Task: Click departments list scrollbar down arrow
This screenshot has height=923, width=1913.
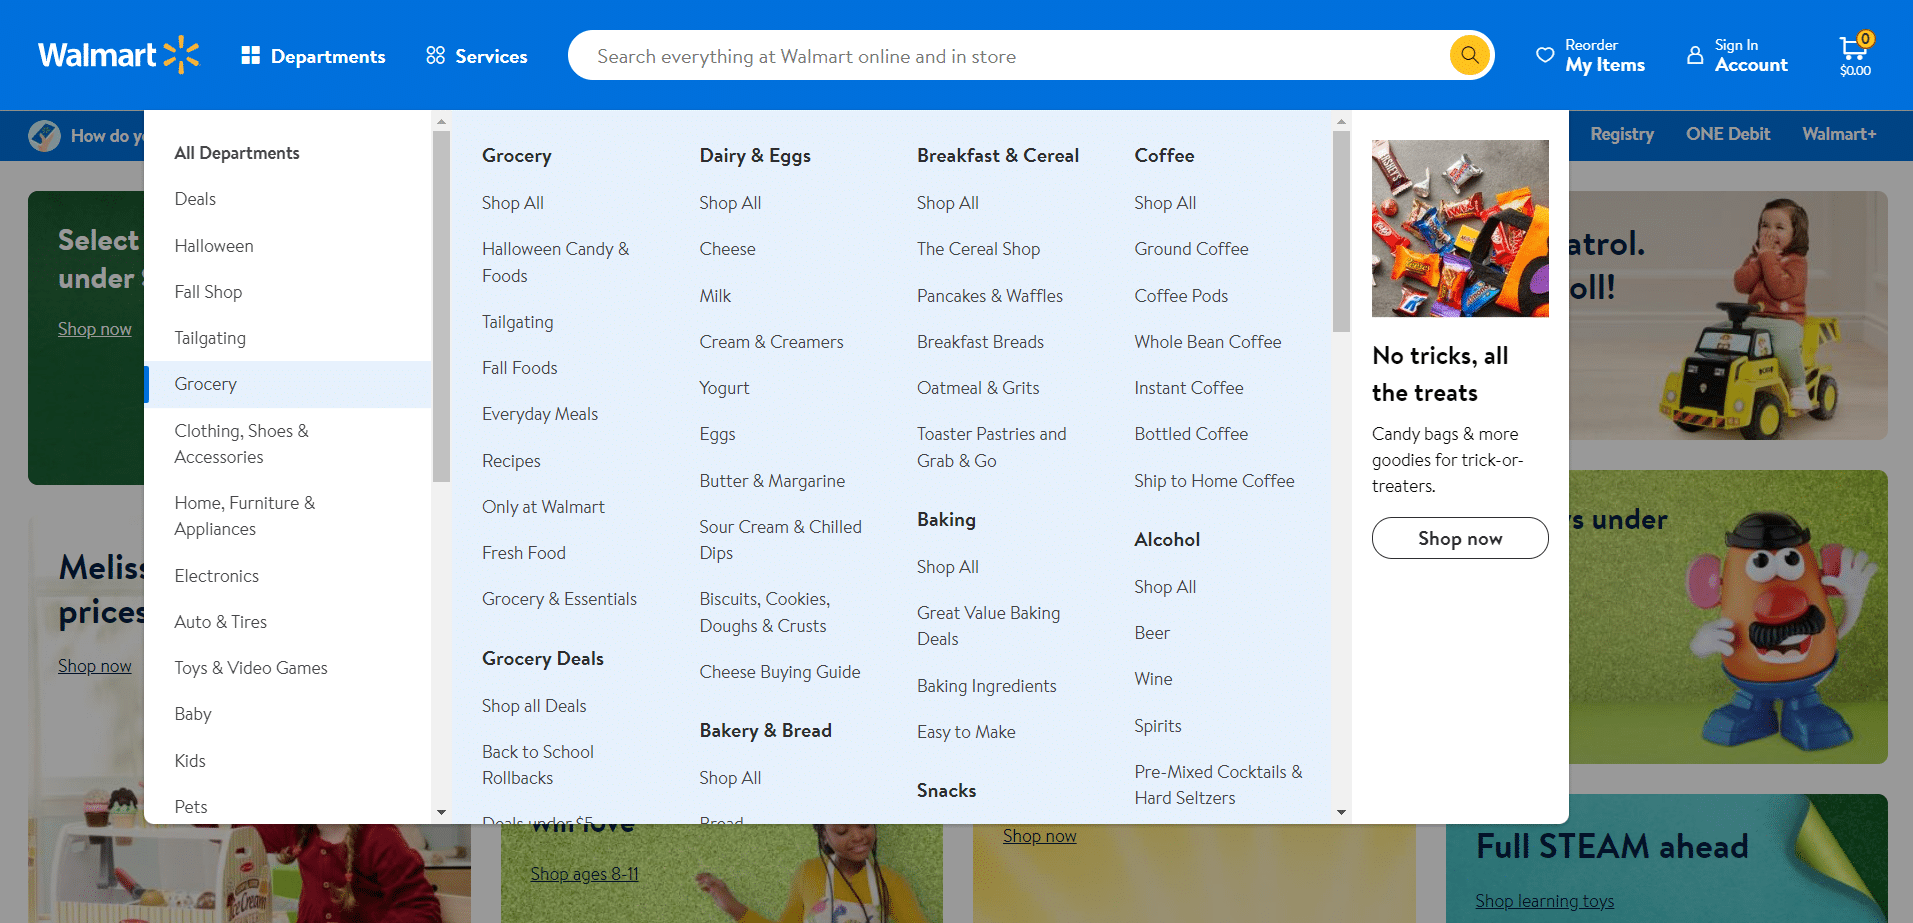Action: (441, 813)
